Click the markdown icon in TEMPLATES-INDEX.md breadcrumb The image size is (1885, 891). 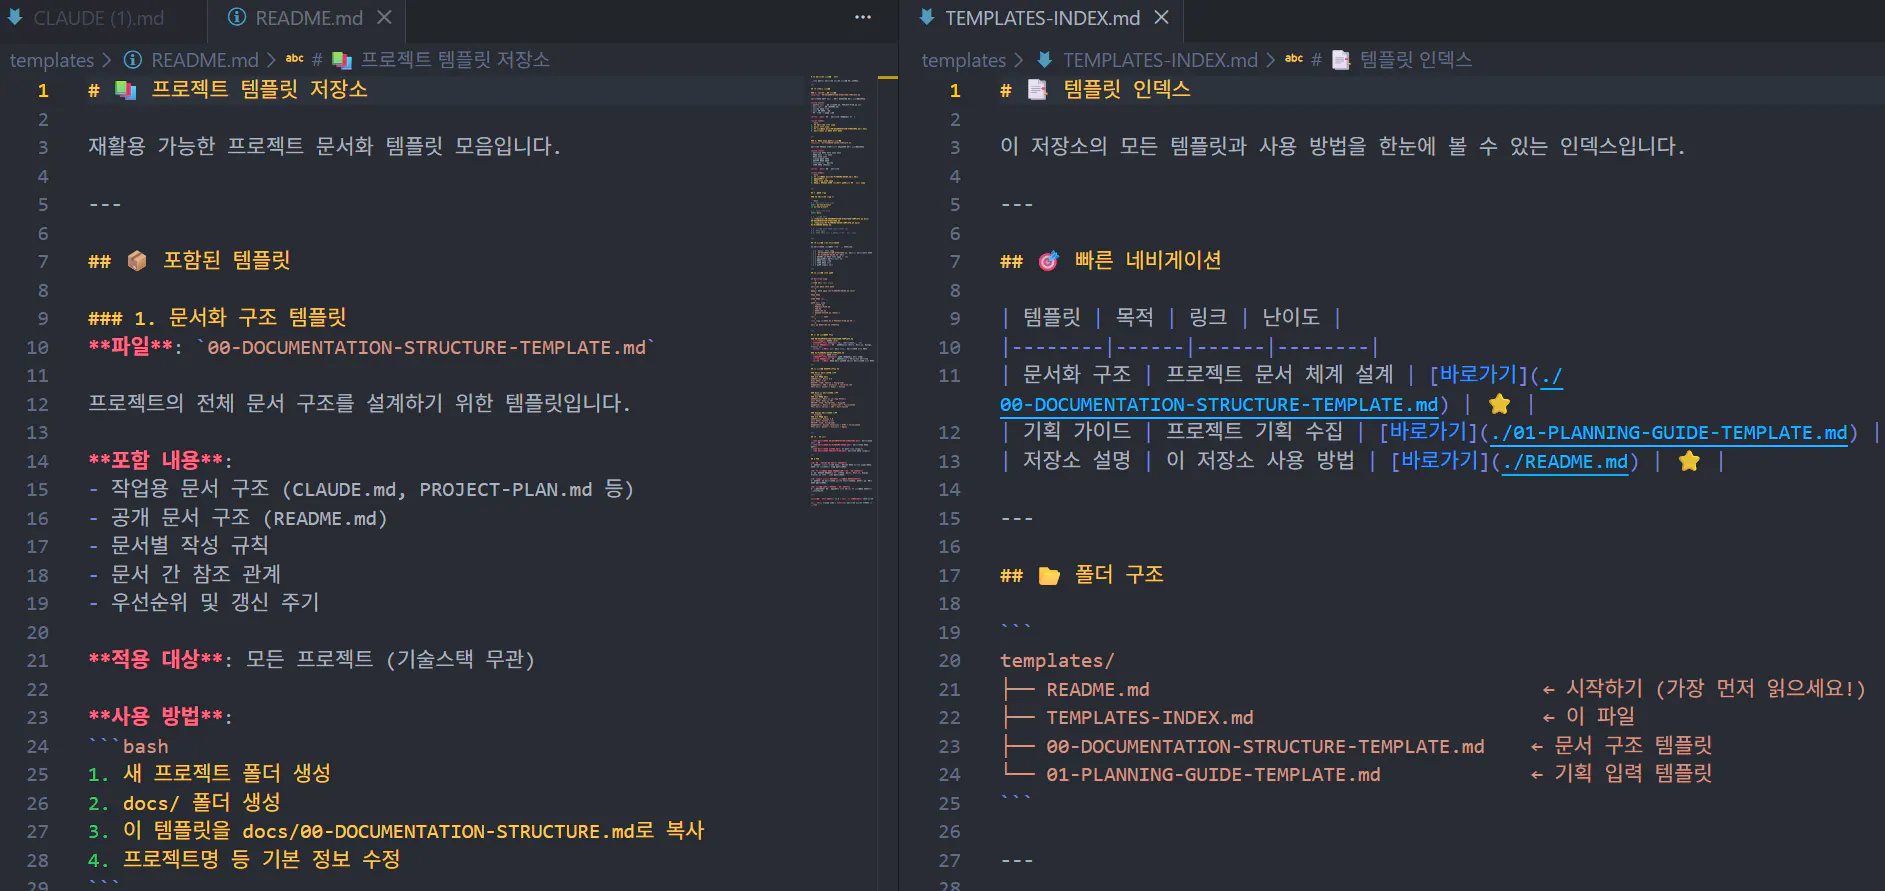(1044, 60)
